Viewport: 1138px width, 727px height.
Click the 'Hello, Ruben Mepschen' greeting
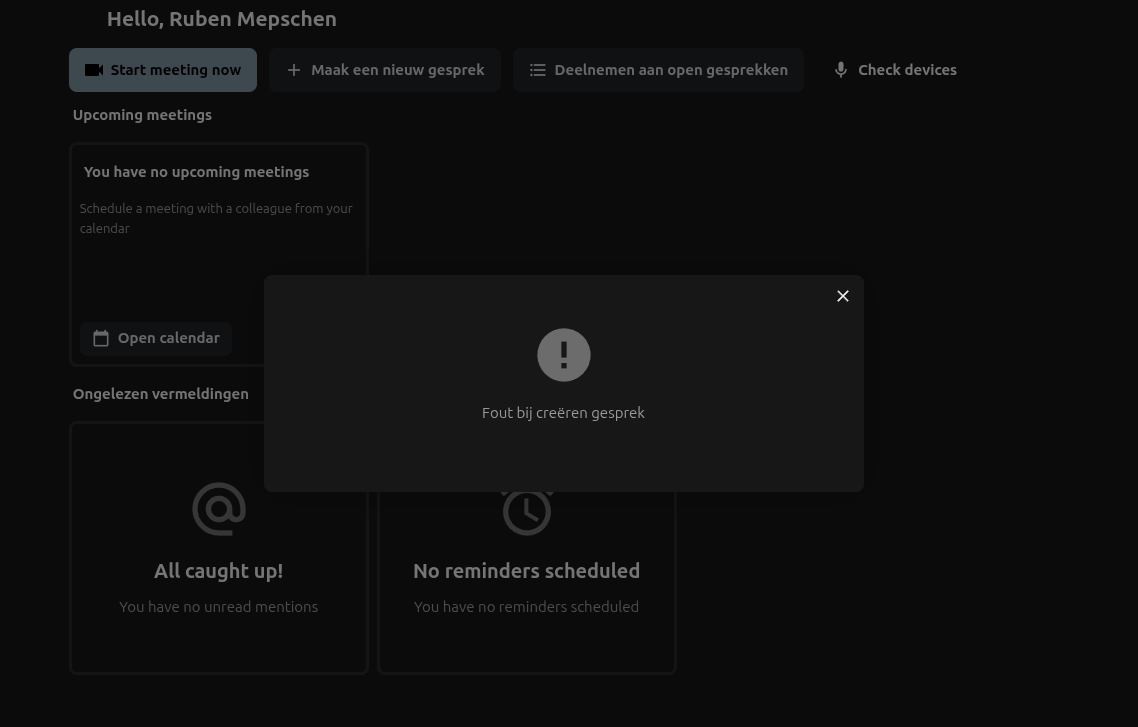click(x=221, y=19)
